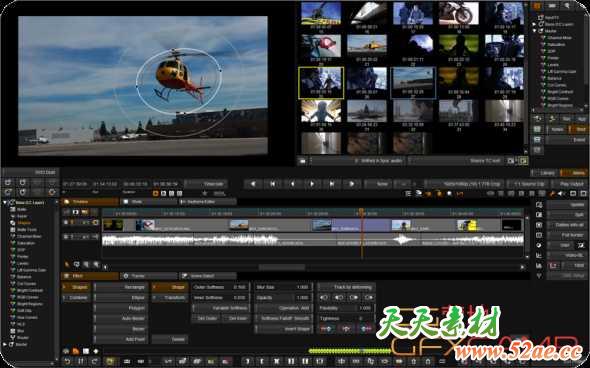This screenshot has height=368, width=590.
Task: Click the first track-backward icon under Track for deforming
Action: [324, 297]
